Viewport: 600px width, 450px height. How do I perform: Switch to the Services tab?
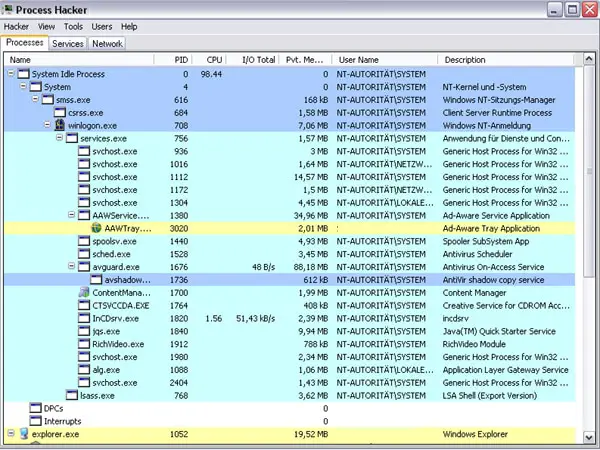click(68, 44)
